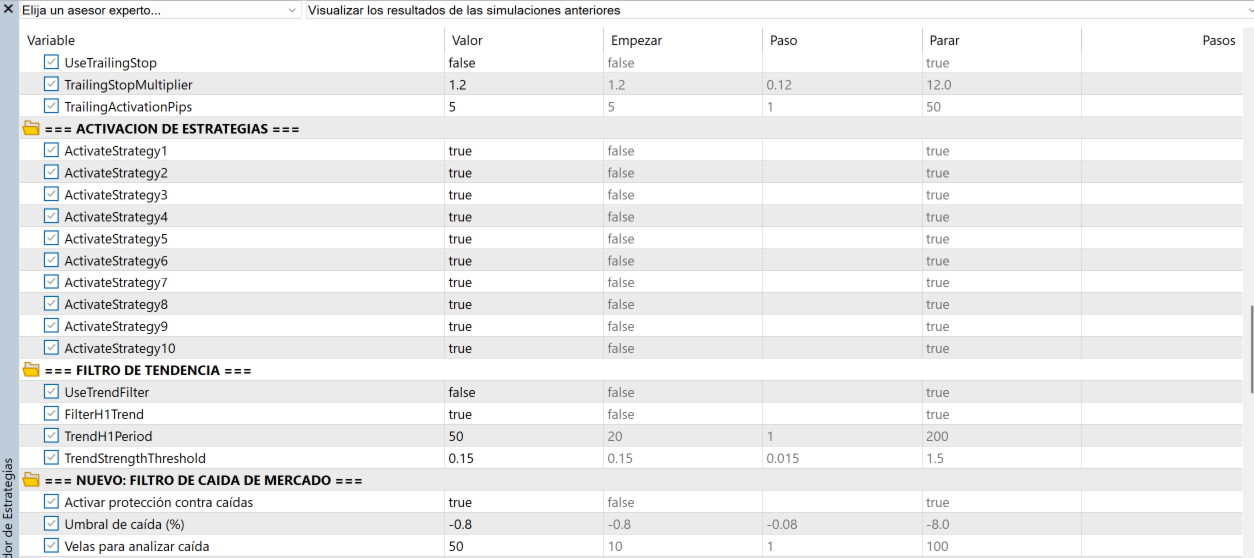Viewport: 1254px width, 558px height.
Task: Click the vertical scrollbar thumb
Action: point(1250,350)
